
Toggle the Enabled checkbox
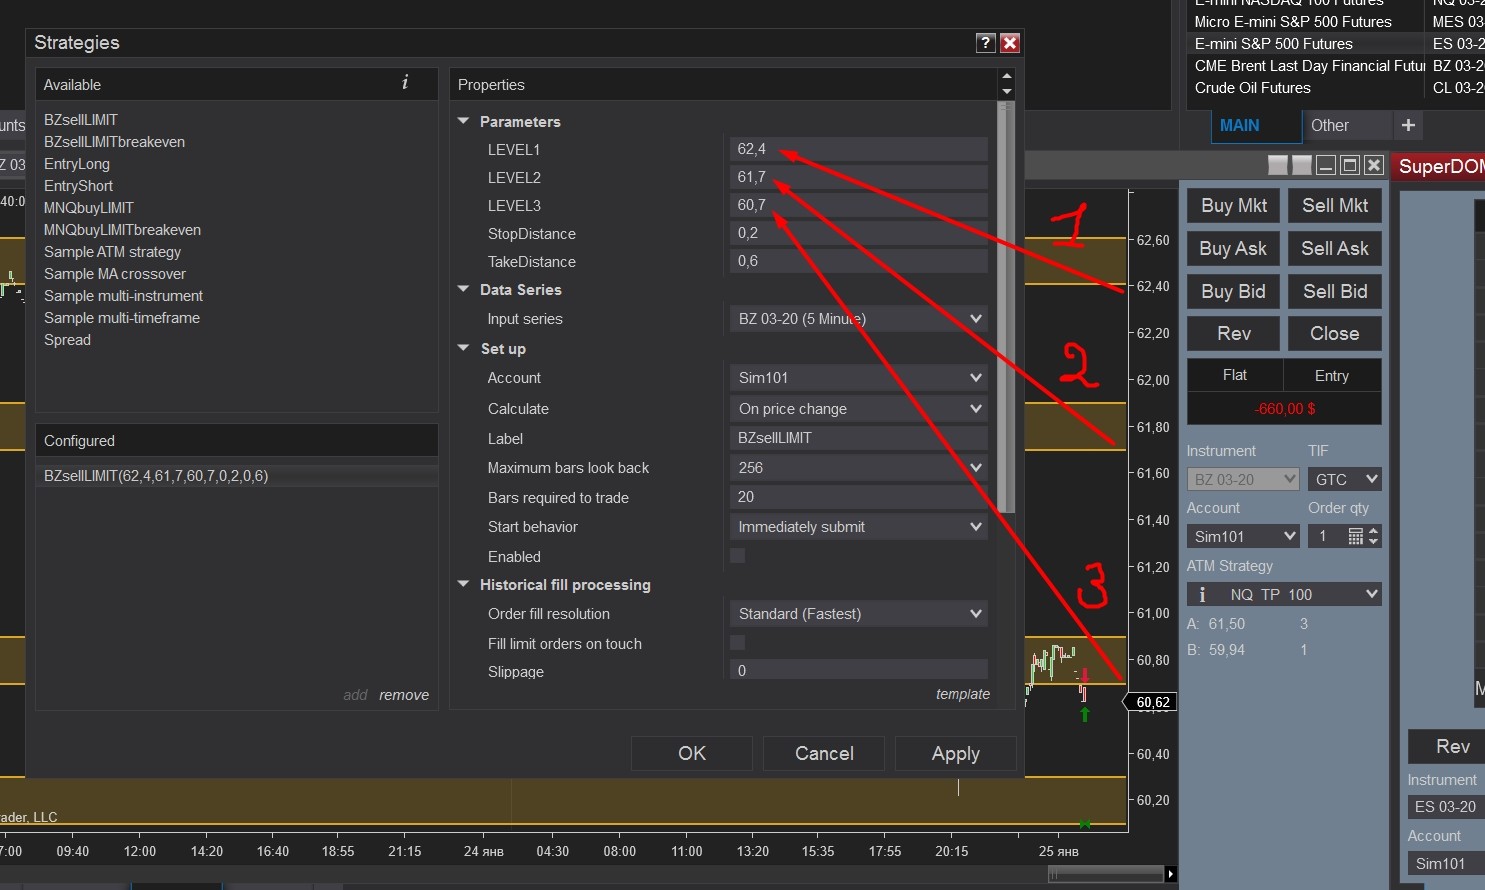coord(737,556)
